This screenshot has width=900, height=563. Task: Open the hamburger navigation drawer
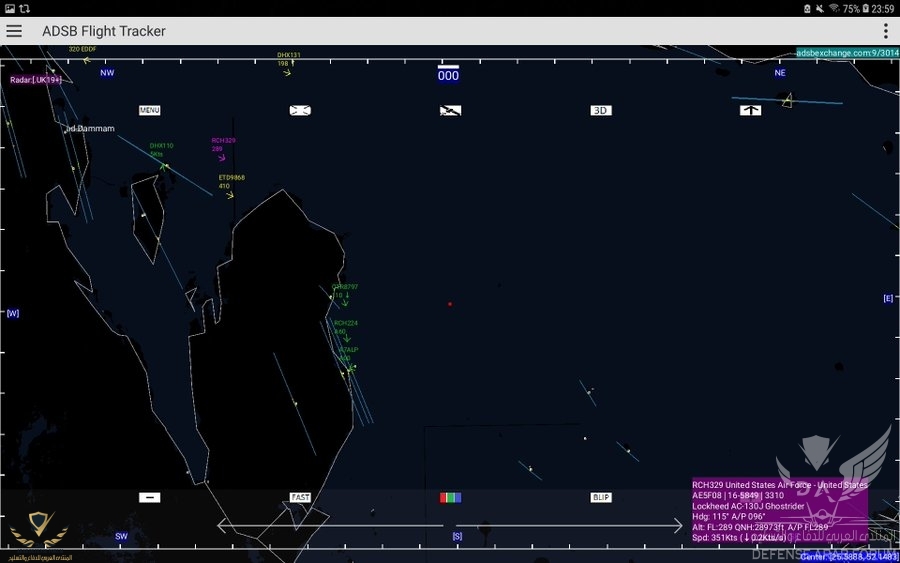[x=14, y=31]
